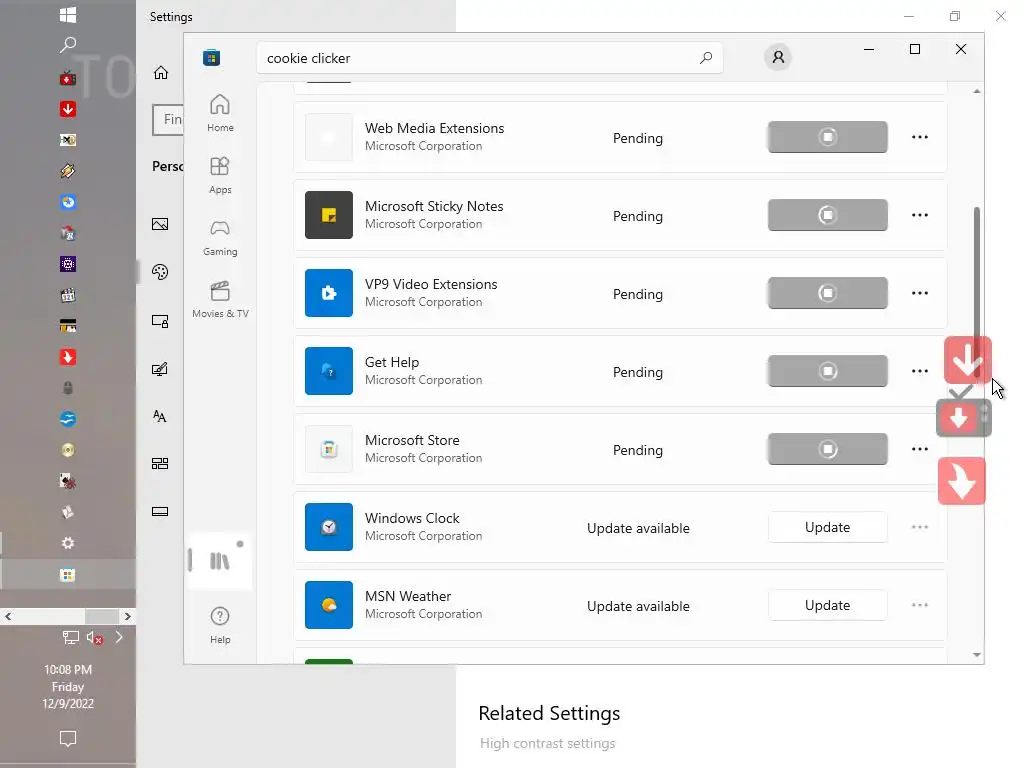Viewport: 1024px width, 768px height.
Task: Open Help in Store sidebar
Action: tap(220, 625)
